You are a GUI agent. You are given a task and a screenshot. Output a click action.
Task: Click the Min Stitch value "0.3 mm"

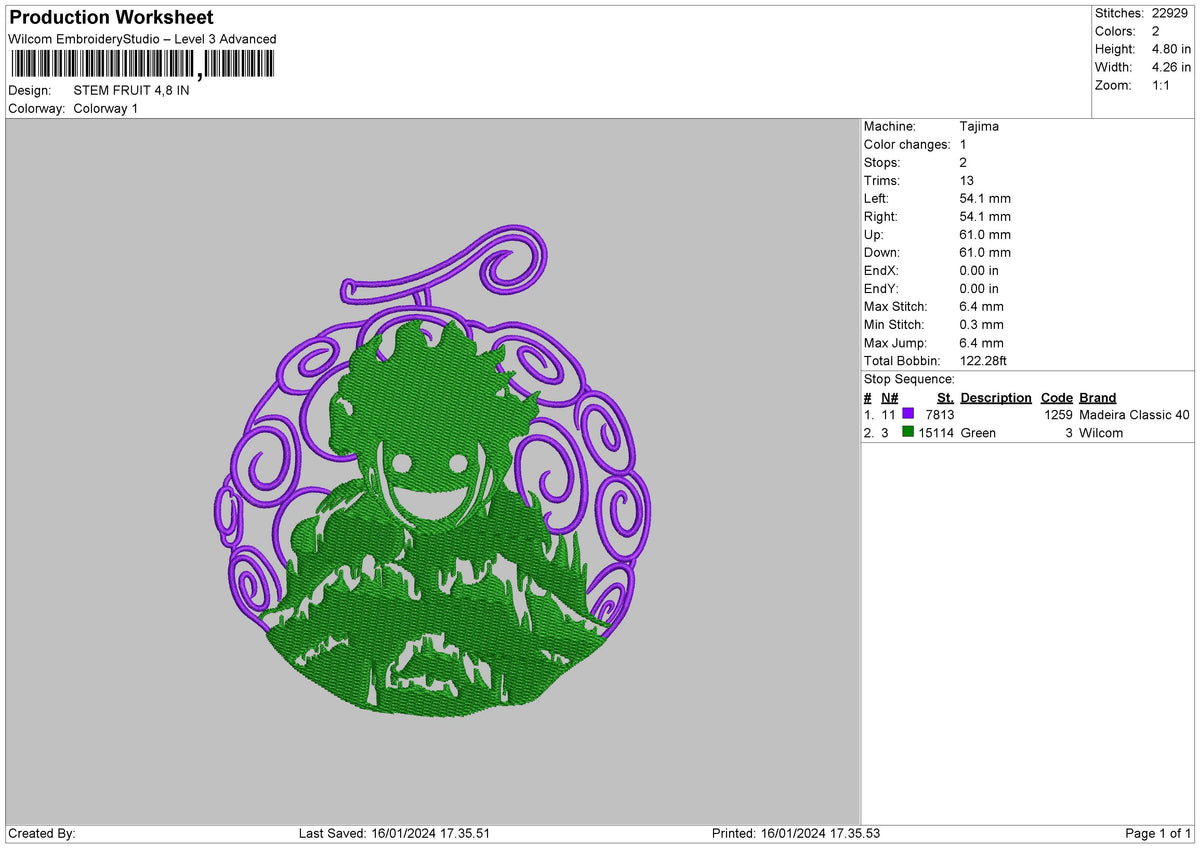[x=981, y=324]
